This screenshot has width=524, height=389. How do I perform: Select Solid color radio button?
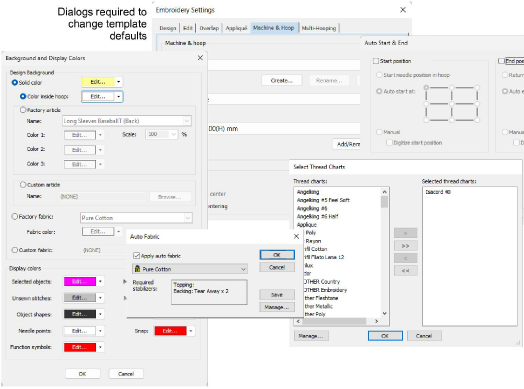[15, 82]
